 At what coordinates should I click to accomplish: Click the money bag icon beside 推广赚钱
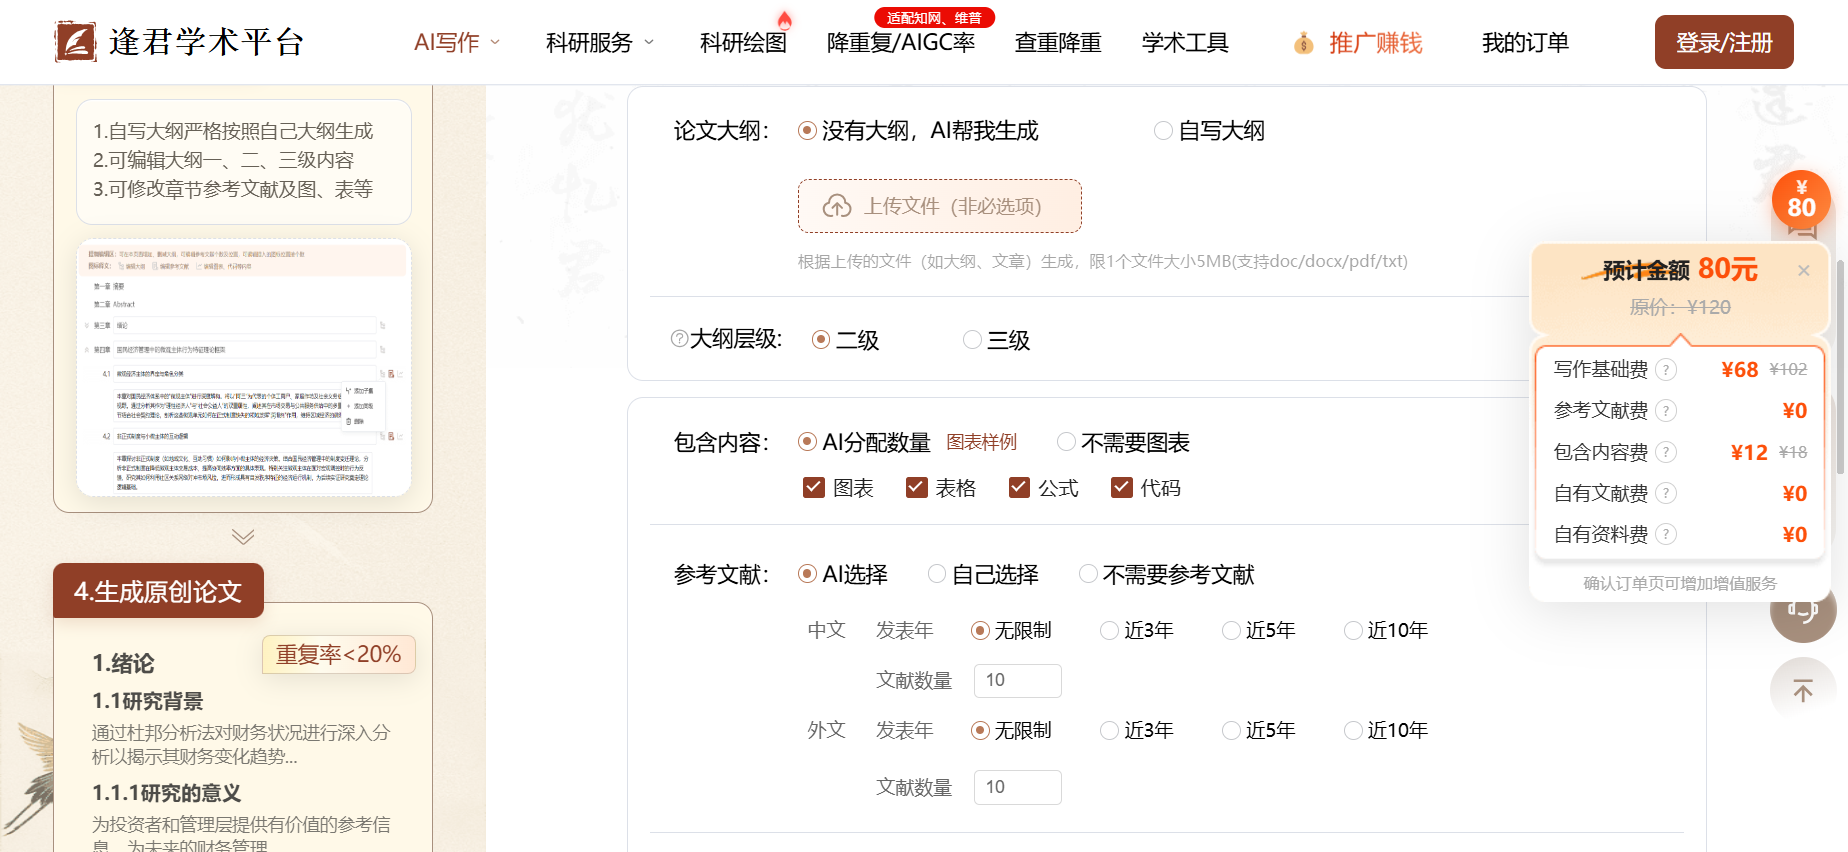tap(1303, 43)
